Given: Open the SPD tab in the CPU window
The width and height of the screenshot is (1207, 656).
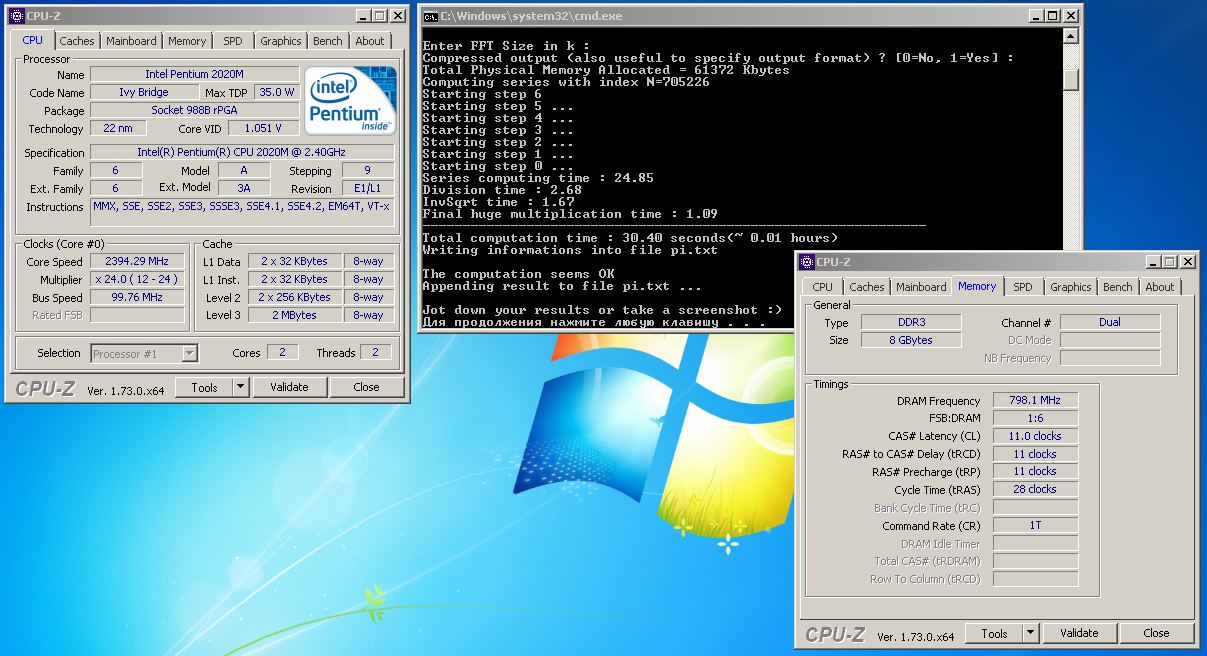Looking at the screenshot, I should click(233, 41).
